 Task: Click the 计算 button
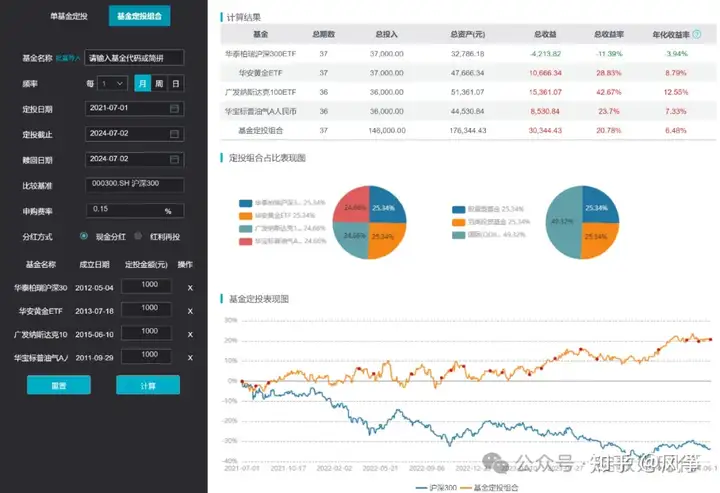coord(148,385)
